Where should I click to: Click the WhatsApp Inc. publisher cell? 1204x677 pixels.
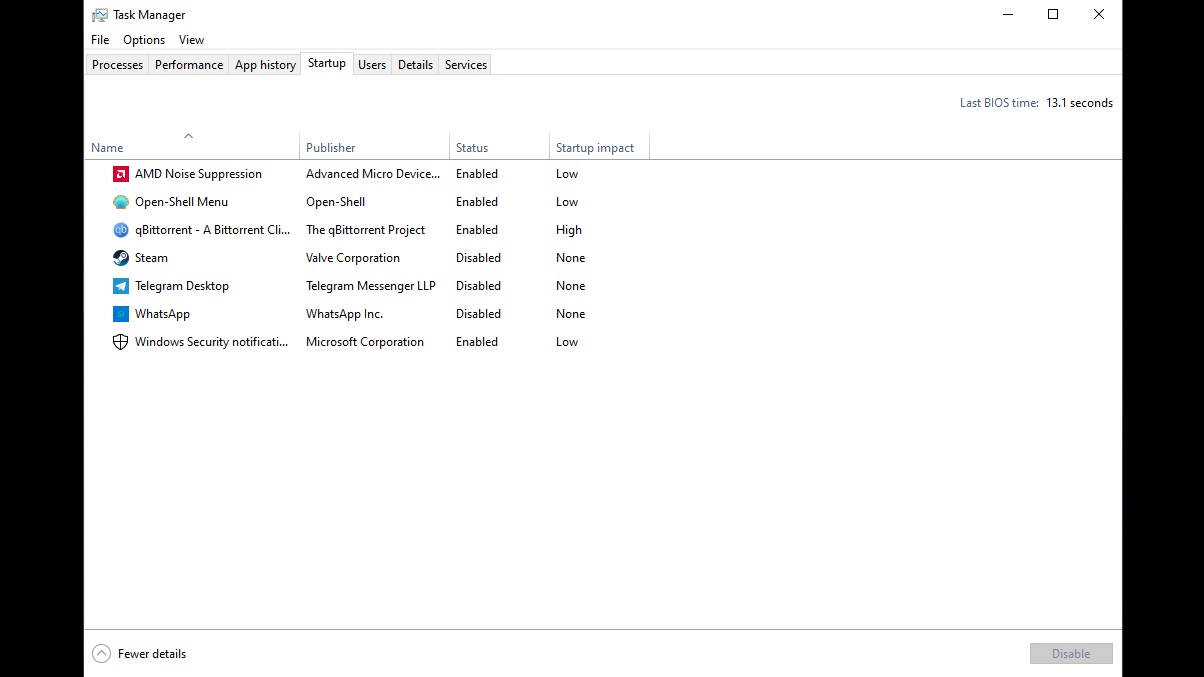(345, 314)
